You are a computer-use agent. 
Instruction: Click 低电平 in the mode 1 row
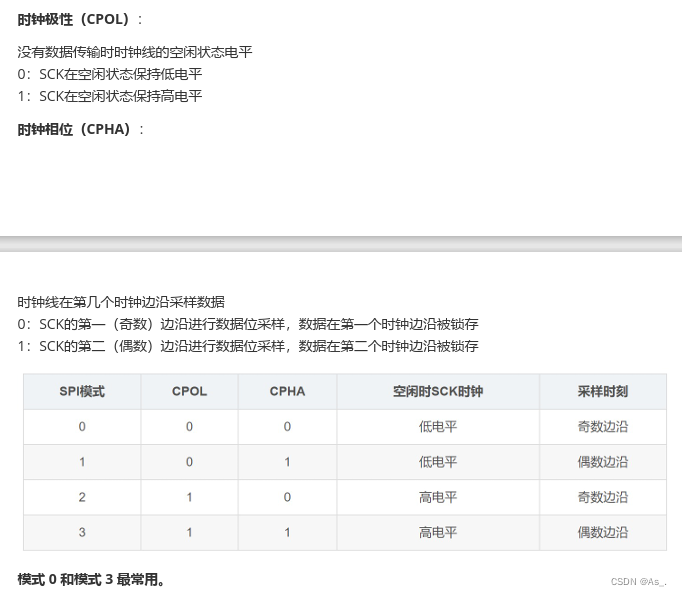click(438, 462)
